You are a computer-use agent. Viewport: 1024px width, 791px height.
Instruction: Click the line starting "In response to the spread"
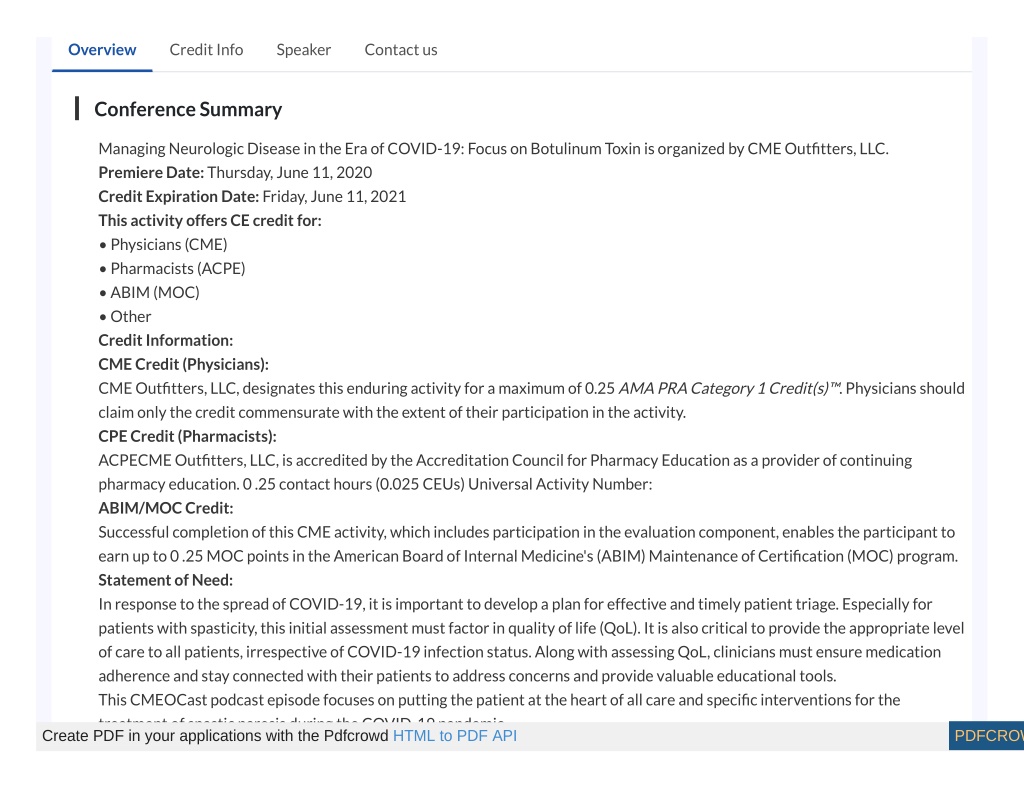(x=515, y=604)
